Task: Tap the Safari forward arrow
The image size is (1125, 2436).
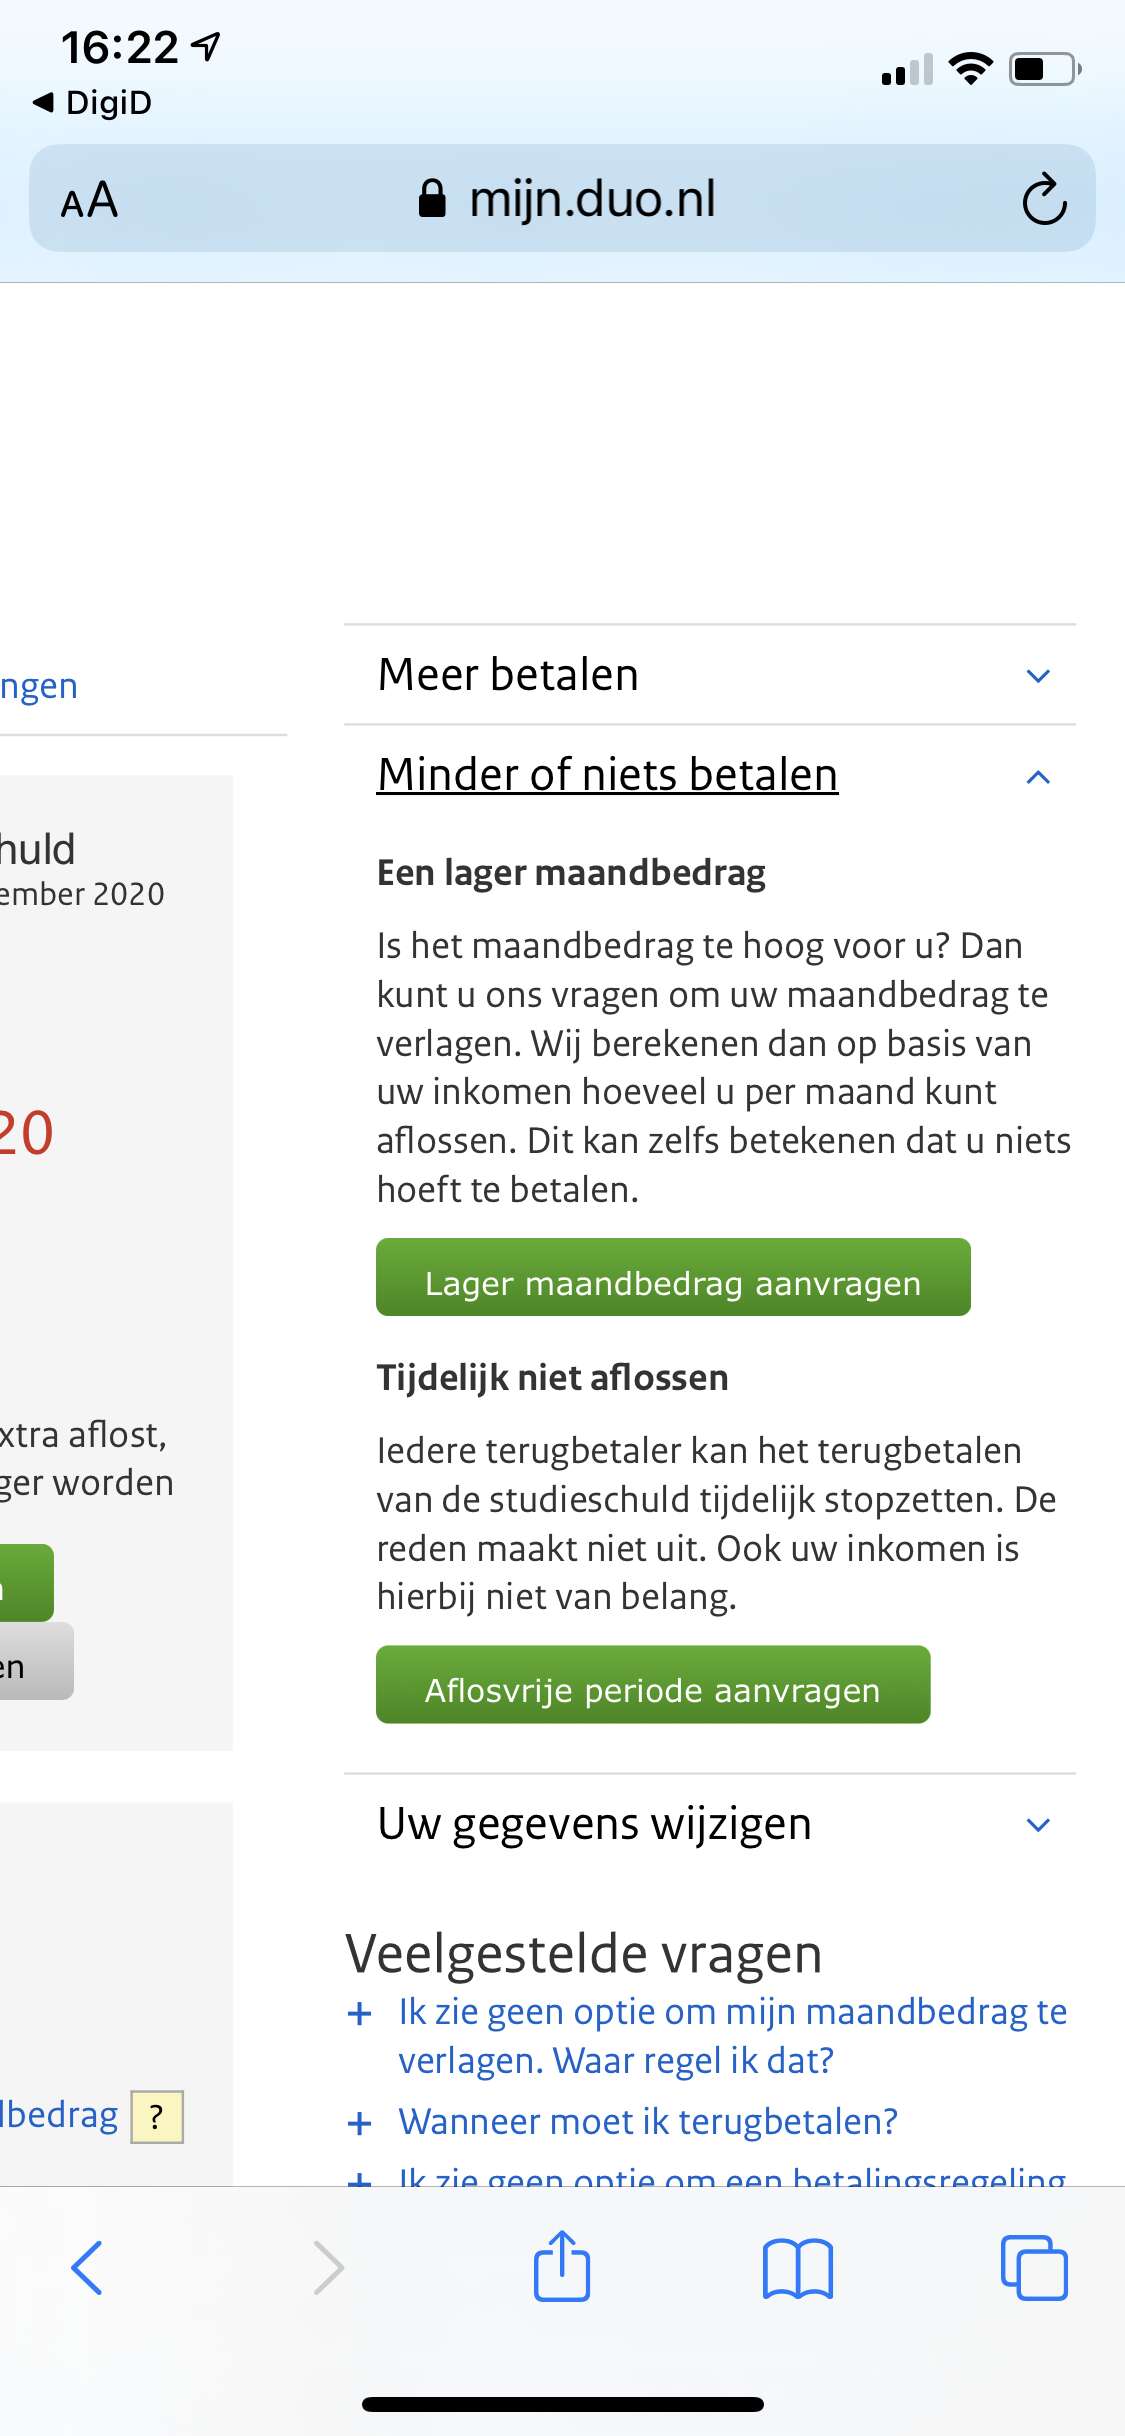Action: 328,2267
